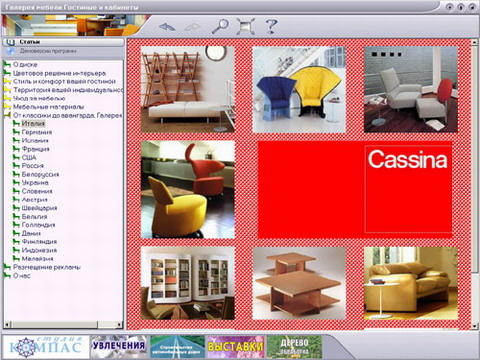This screenshot has height=360, width=480.
Task: Click the horizontal scrollbar of the tree panel
Action: (63, 324)
